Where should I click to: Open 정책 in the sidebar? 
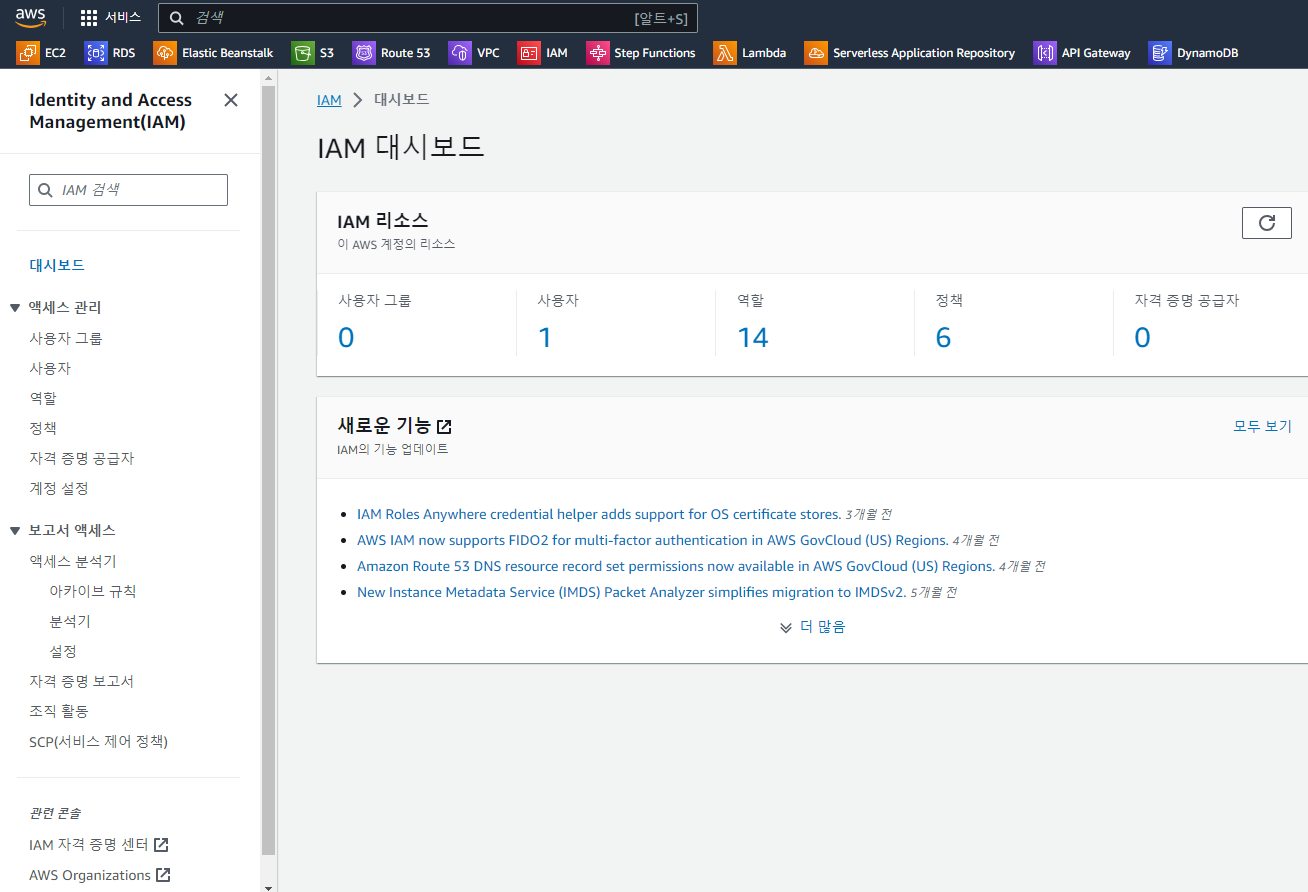click(x=43, y=428)
